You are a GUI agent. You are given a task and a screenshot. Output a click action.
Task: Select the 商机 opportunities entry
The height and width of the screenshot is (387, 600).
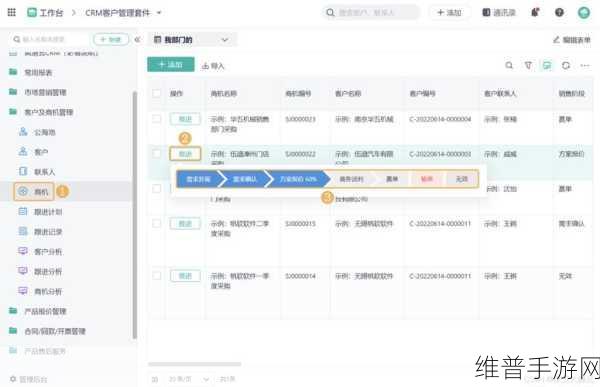pyautogui.click(x=34, y=191)
